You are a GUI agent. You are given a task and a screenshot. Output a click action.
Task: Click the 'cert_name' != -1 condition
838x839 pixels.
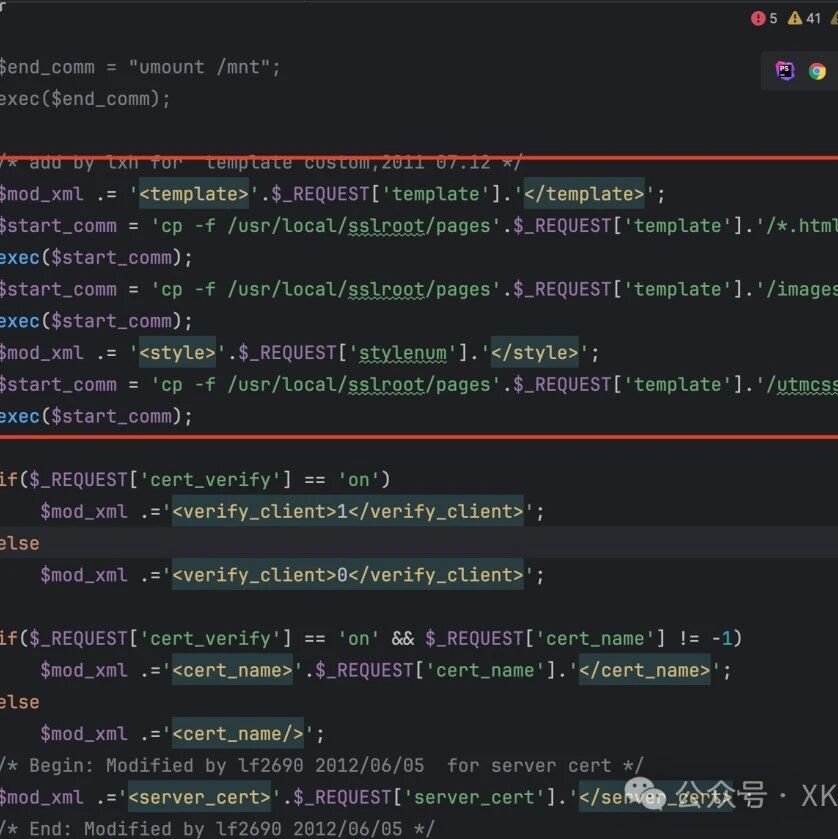click(x=582, y=638)
